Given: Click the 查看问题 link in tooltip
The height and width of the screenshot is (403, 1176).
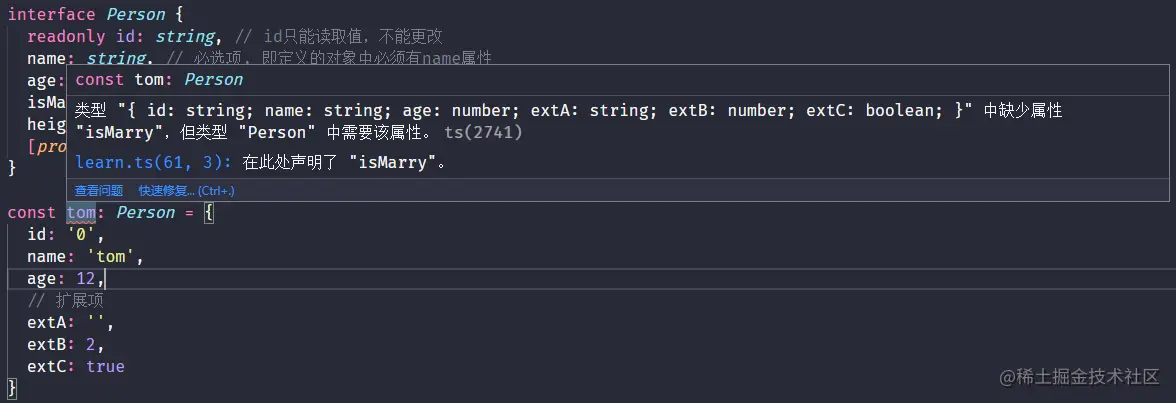Looking at the screenshot, I should (x=99, y=190).
